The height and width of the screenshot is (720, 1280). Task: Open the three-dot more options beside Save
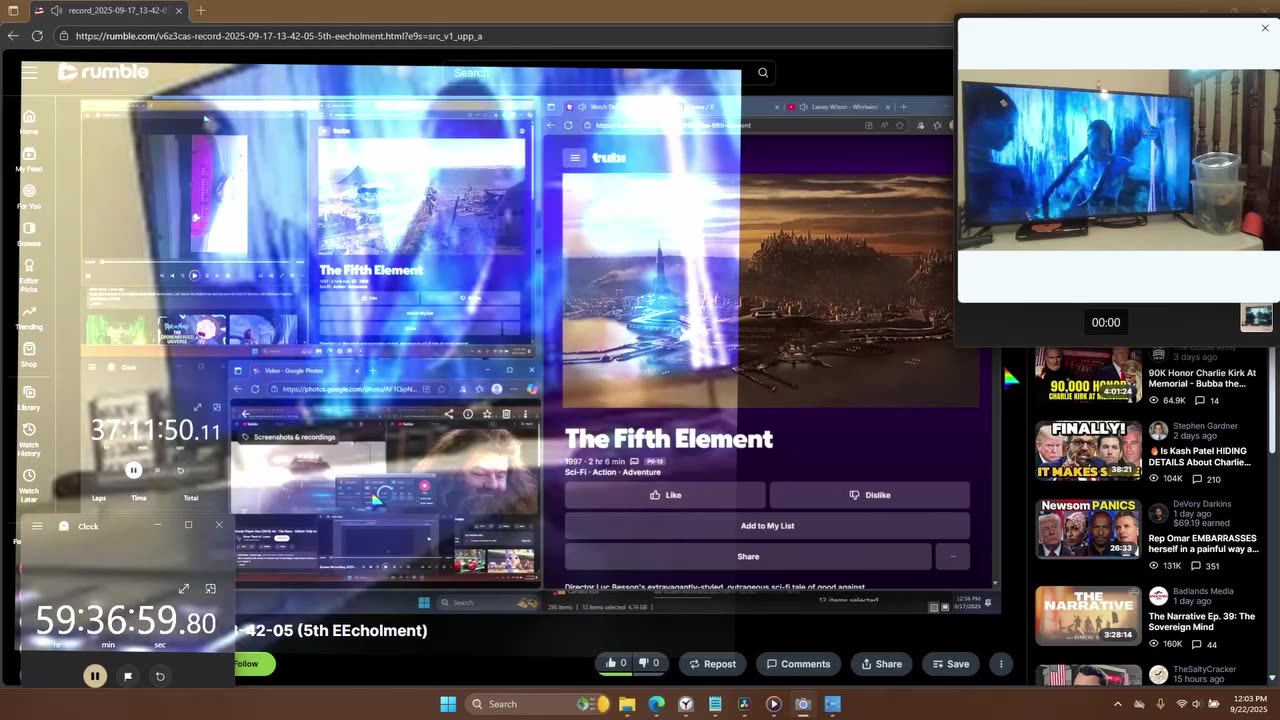(1001, 663)
